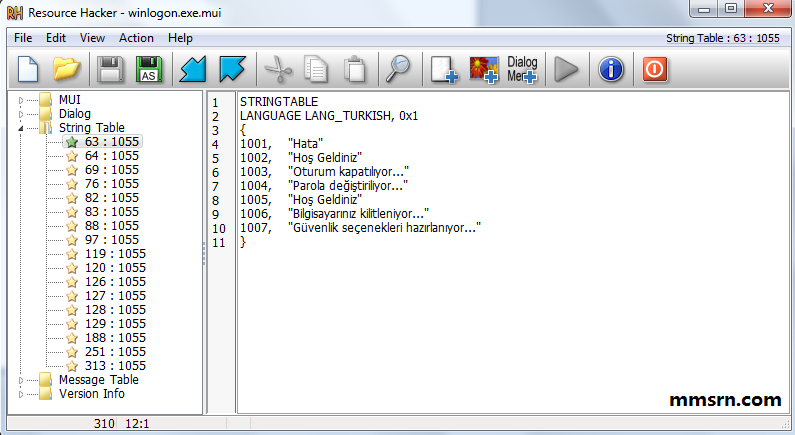The width and height of the screenshot is (795, 435).
Task: Collapse the String Table folder arrow
Action: [21, 128]
